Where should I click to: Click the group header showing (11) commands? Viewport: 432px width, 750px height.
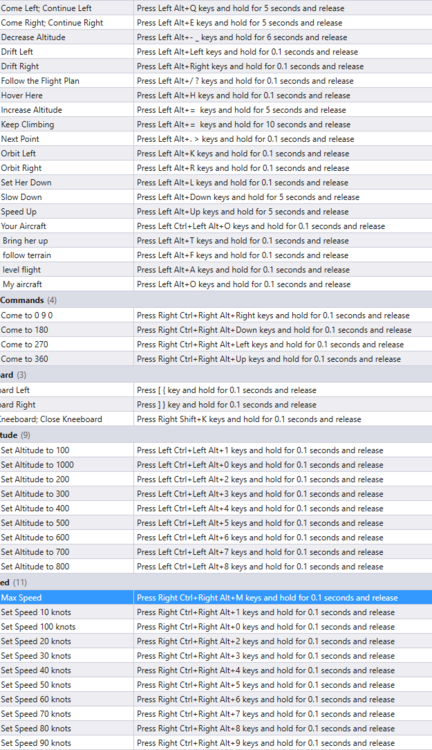coord(216,582)
